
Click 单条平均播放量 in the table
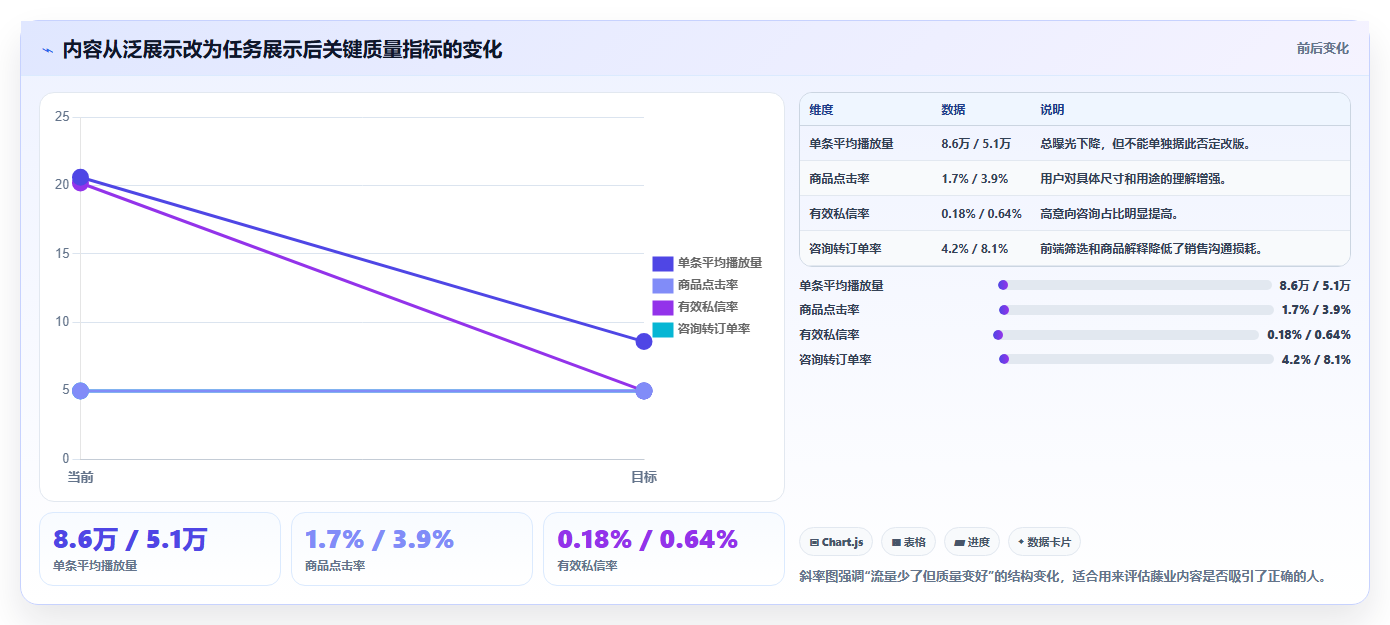(x=851, y=144)
